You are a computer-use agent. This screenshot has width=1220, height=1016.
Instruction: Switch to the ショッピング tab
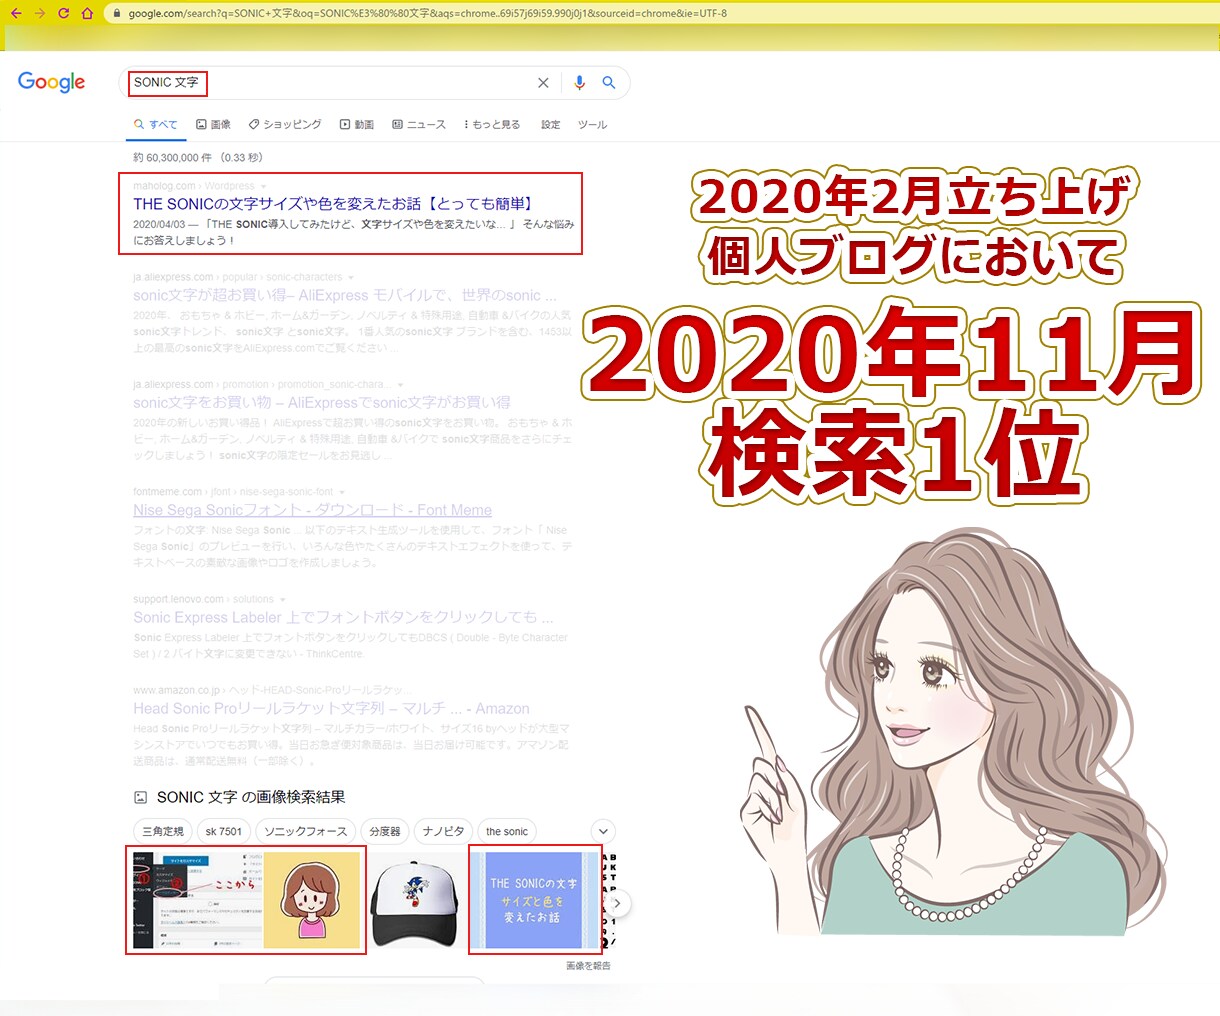(285, 125)
